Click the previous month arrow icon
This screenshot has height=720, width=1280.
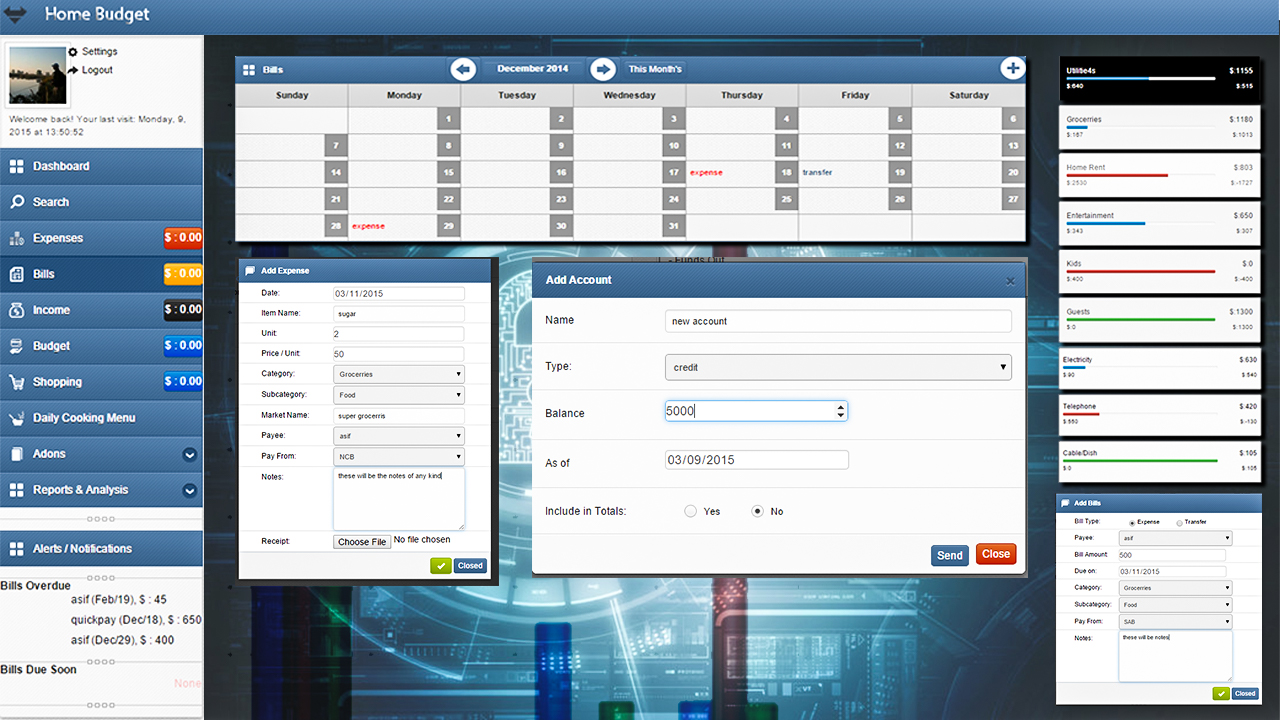tap(462, 69)
